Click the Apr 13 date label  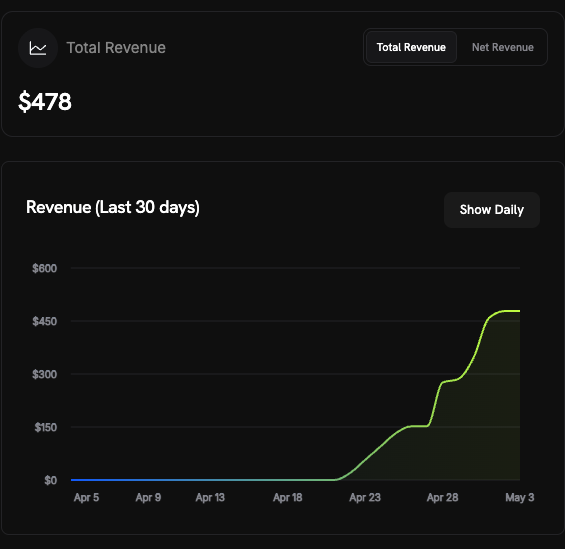(210, 497)
